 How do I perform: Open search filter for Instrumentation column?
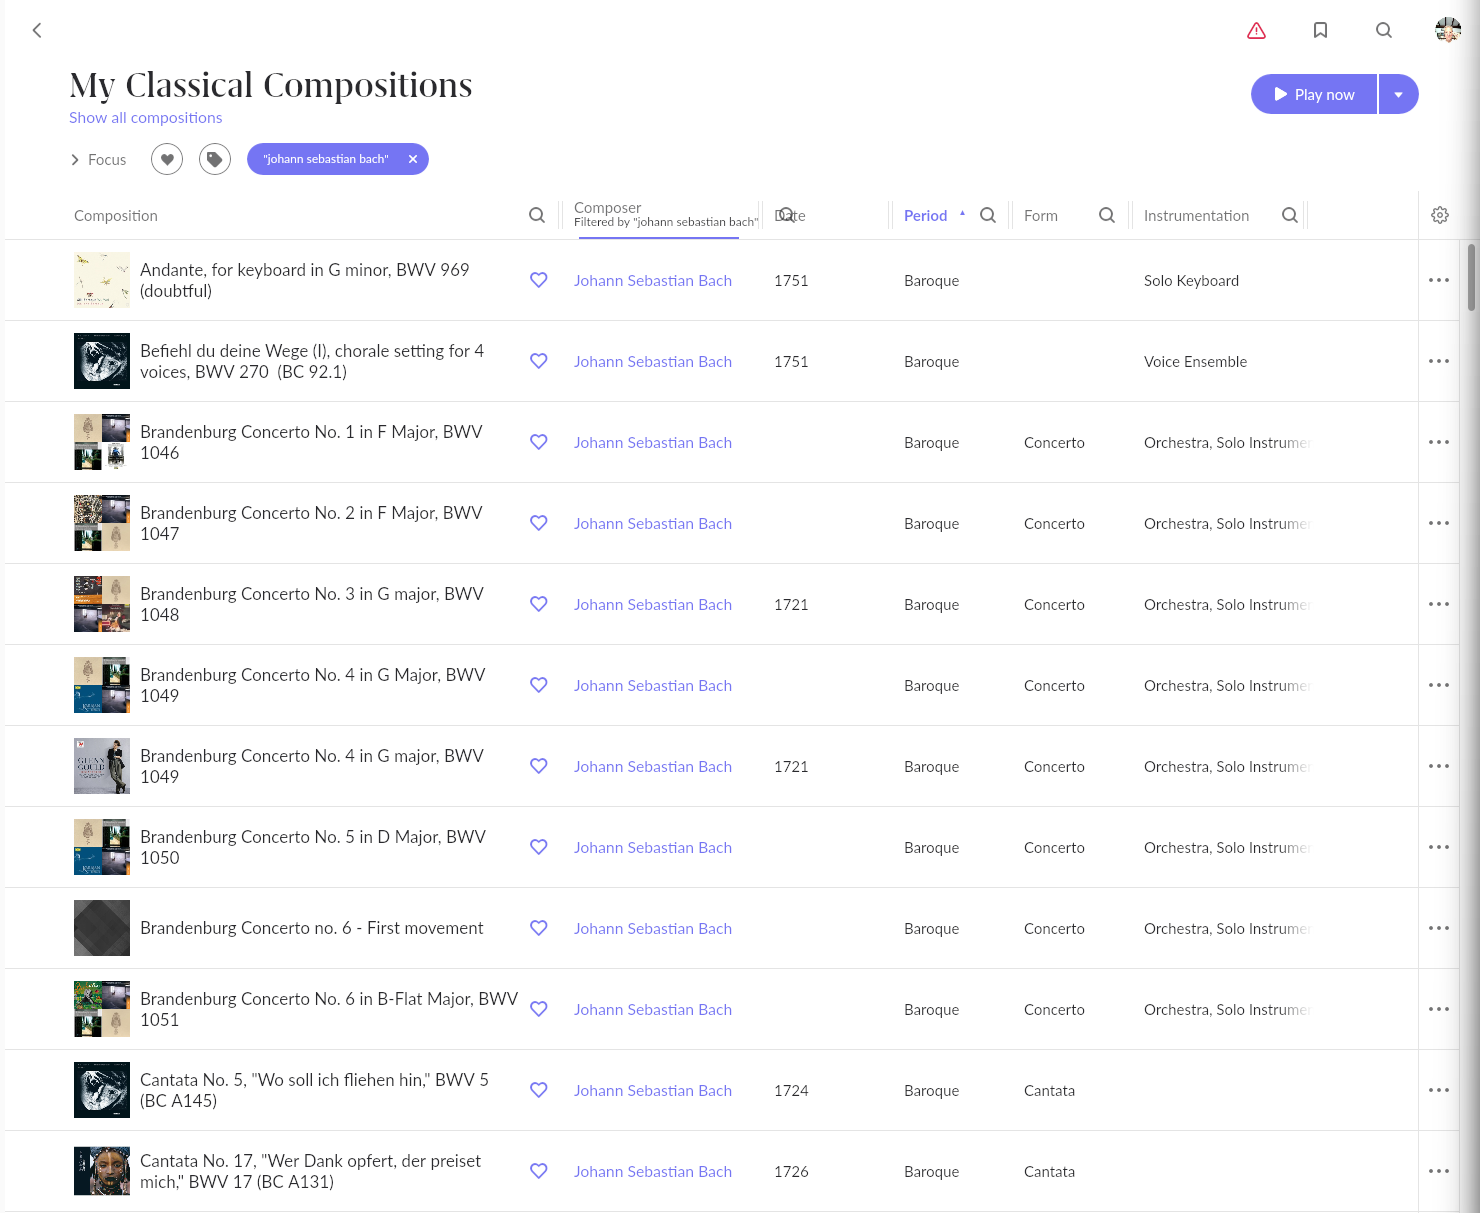[1290, 215]
